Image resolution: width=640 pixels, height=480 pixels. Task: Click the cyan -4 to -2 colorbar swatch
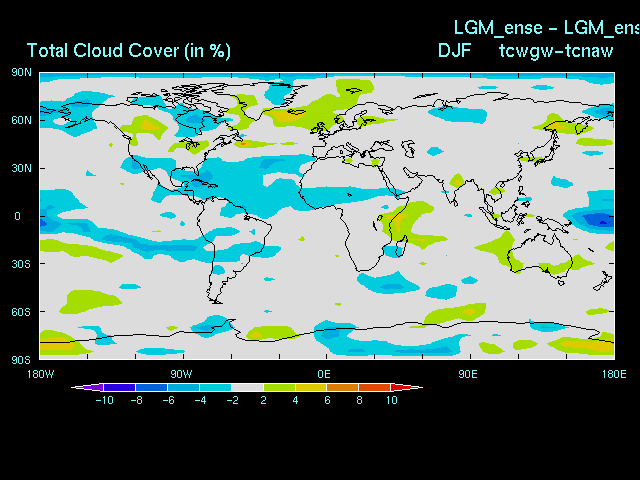tap(216, 387)
